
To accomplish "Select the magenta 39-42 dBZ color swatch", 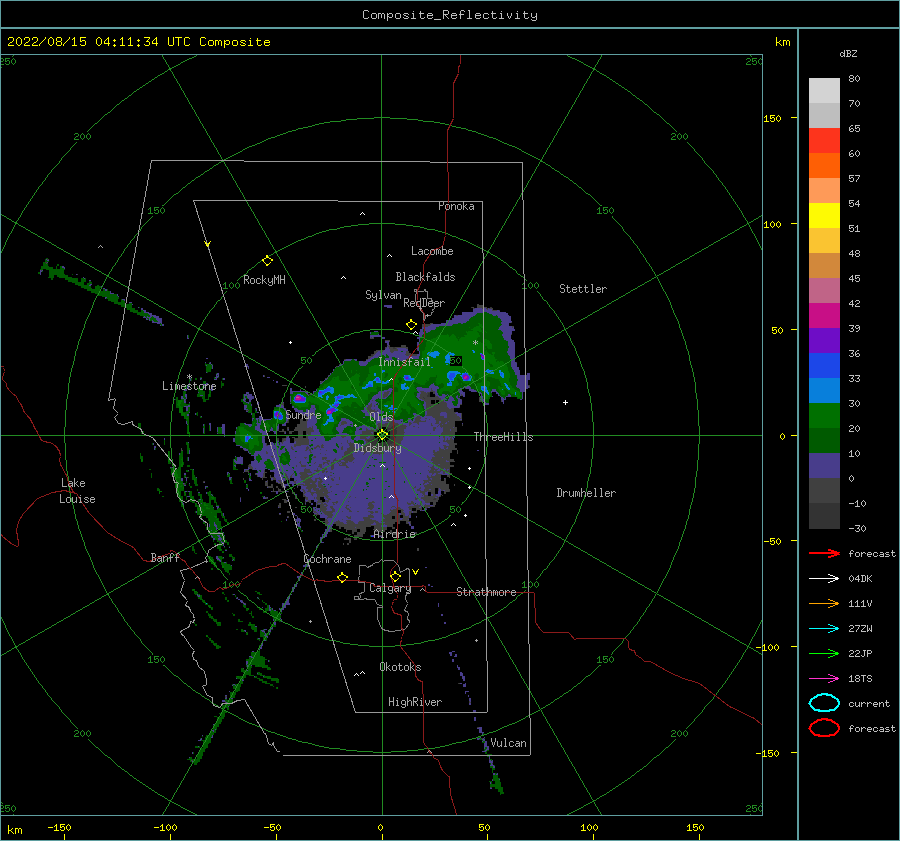I will point(824,316).
